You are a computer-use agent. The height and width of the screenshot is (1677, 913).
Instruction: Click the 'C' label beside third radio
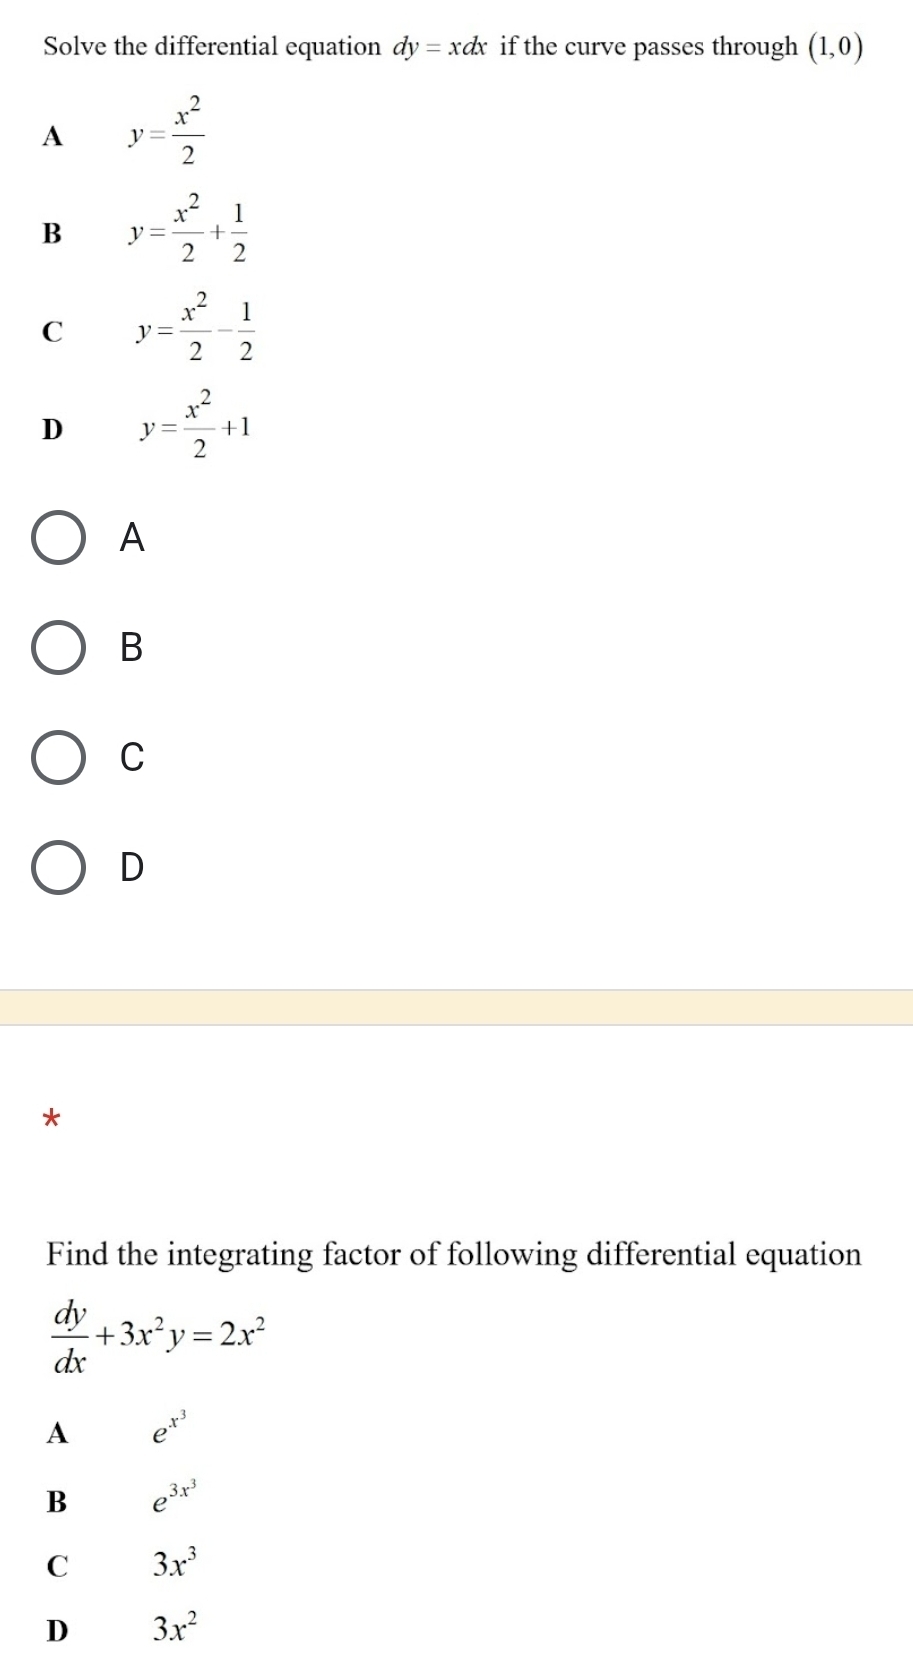pyautogui.click(x=132, y=757)
